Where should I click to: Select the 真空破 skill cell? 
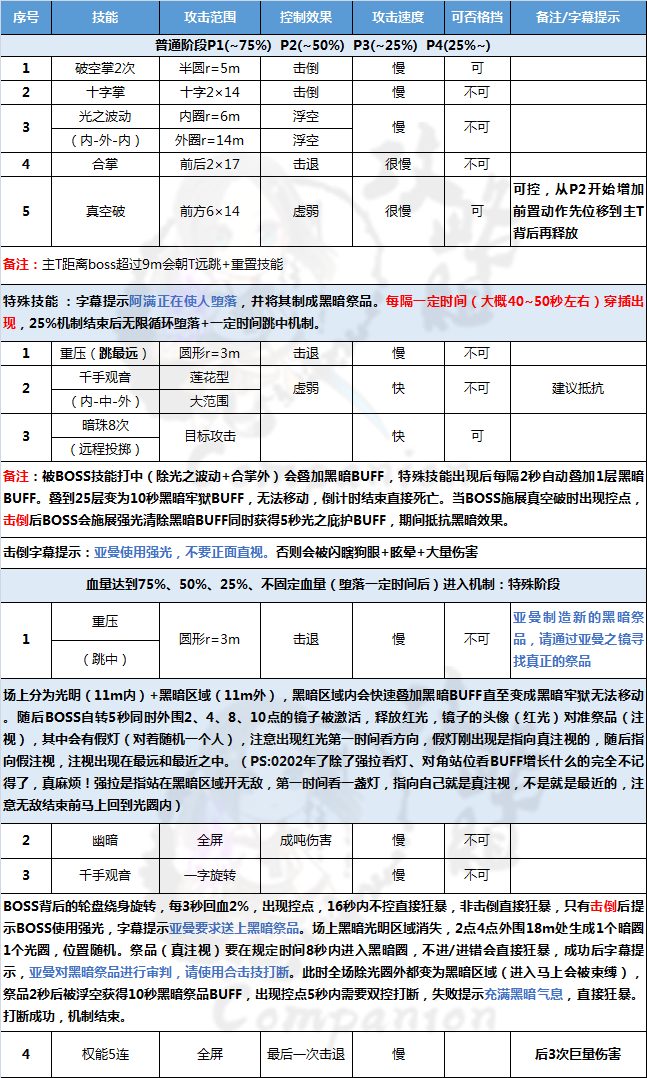pos(105,211)
